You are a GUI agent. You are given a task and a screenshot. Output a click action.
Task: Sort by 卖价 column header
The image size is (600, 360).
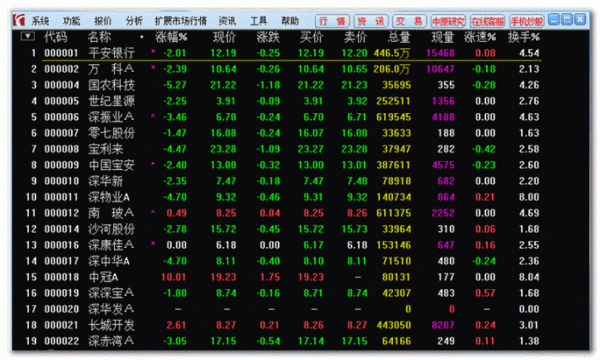point(355,37)
